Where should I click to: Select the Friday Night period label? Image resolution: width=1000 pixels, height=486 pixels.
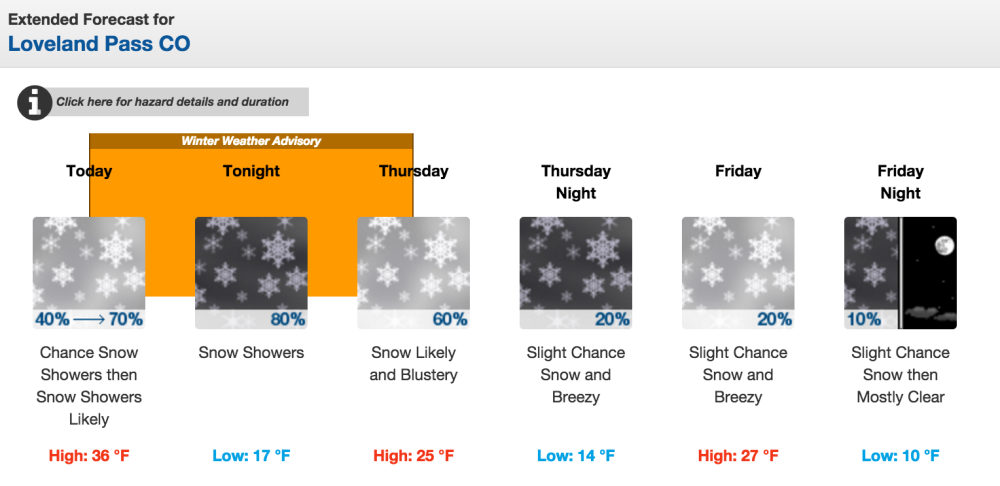[901, 182]
